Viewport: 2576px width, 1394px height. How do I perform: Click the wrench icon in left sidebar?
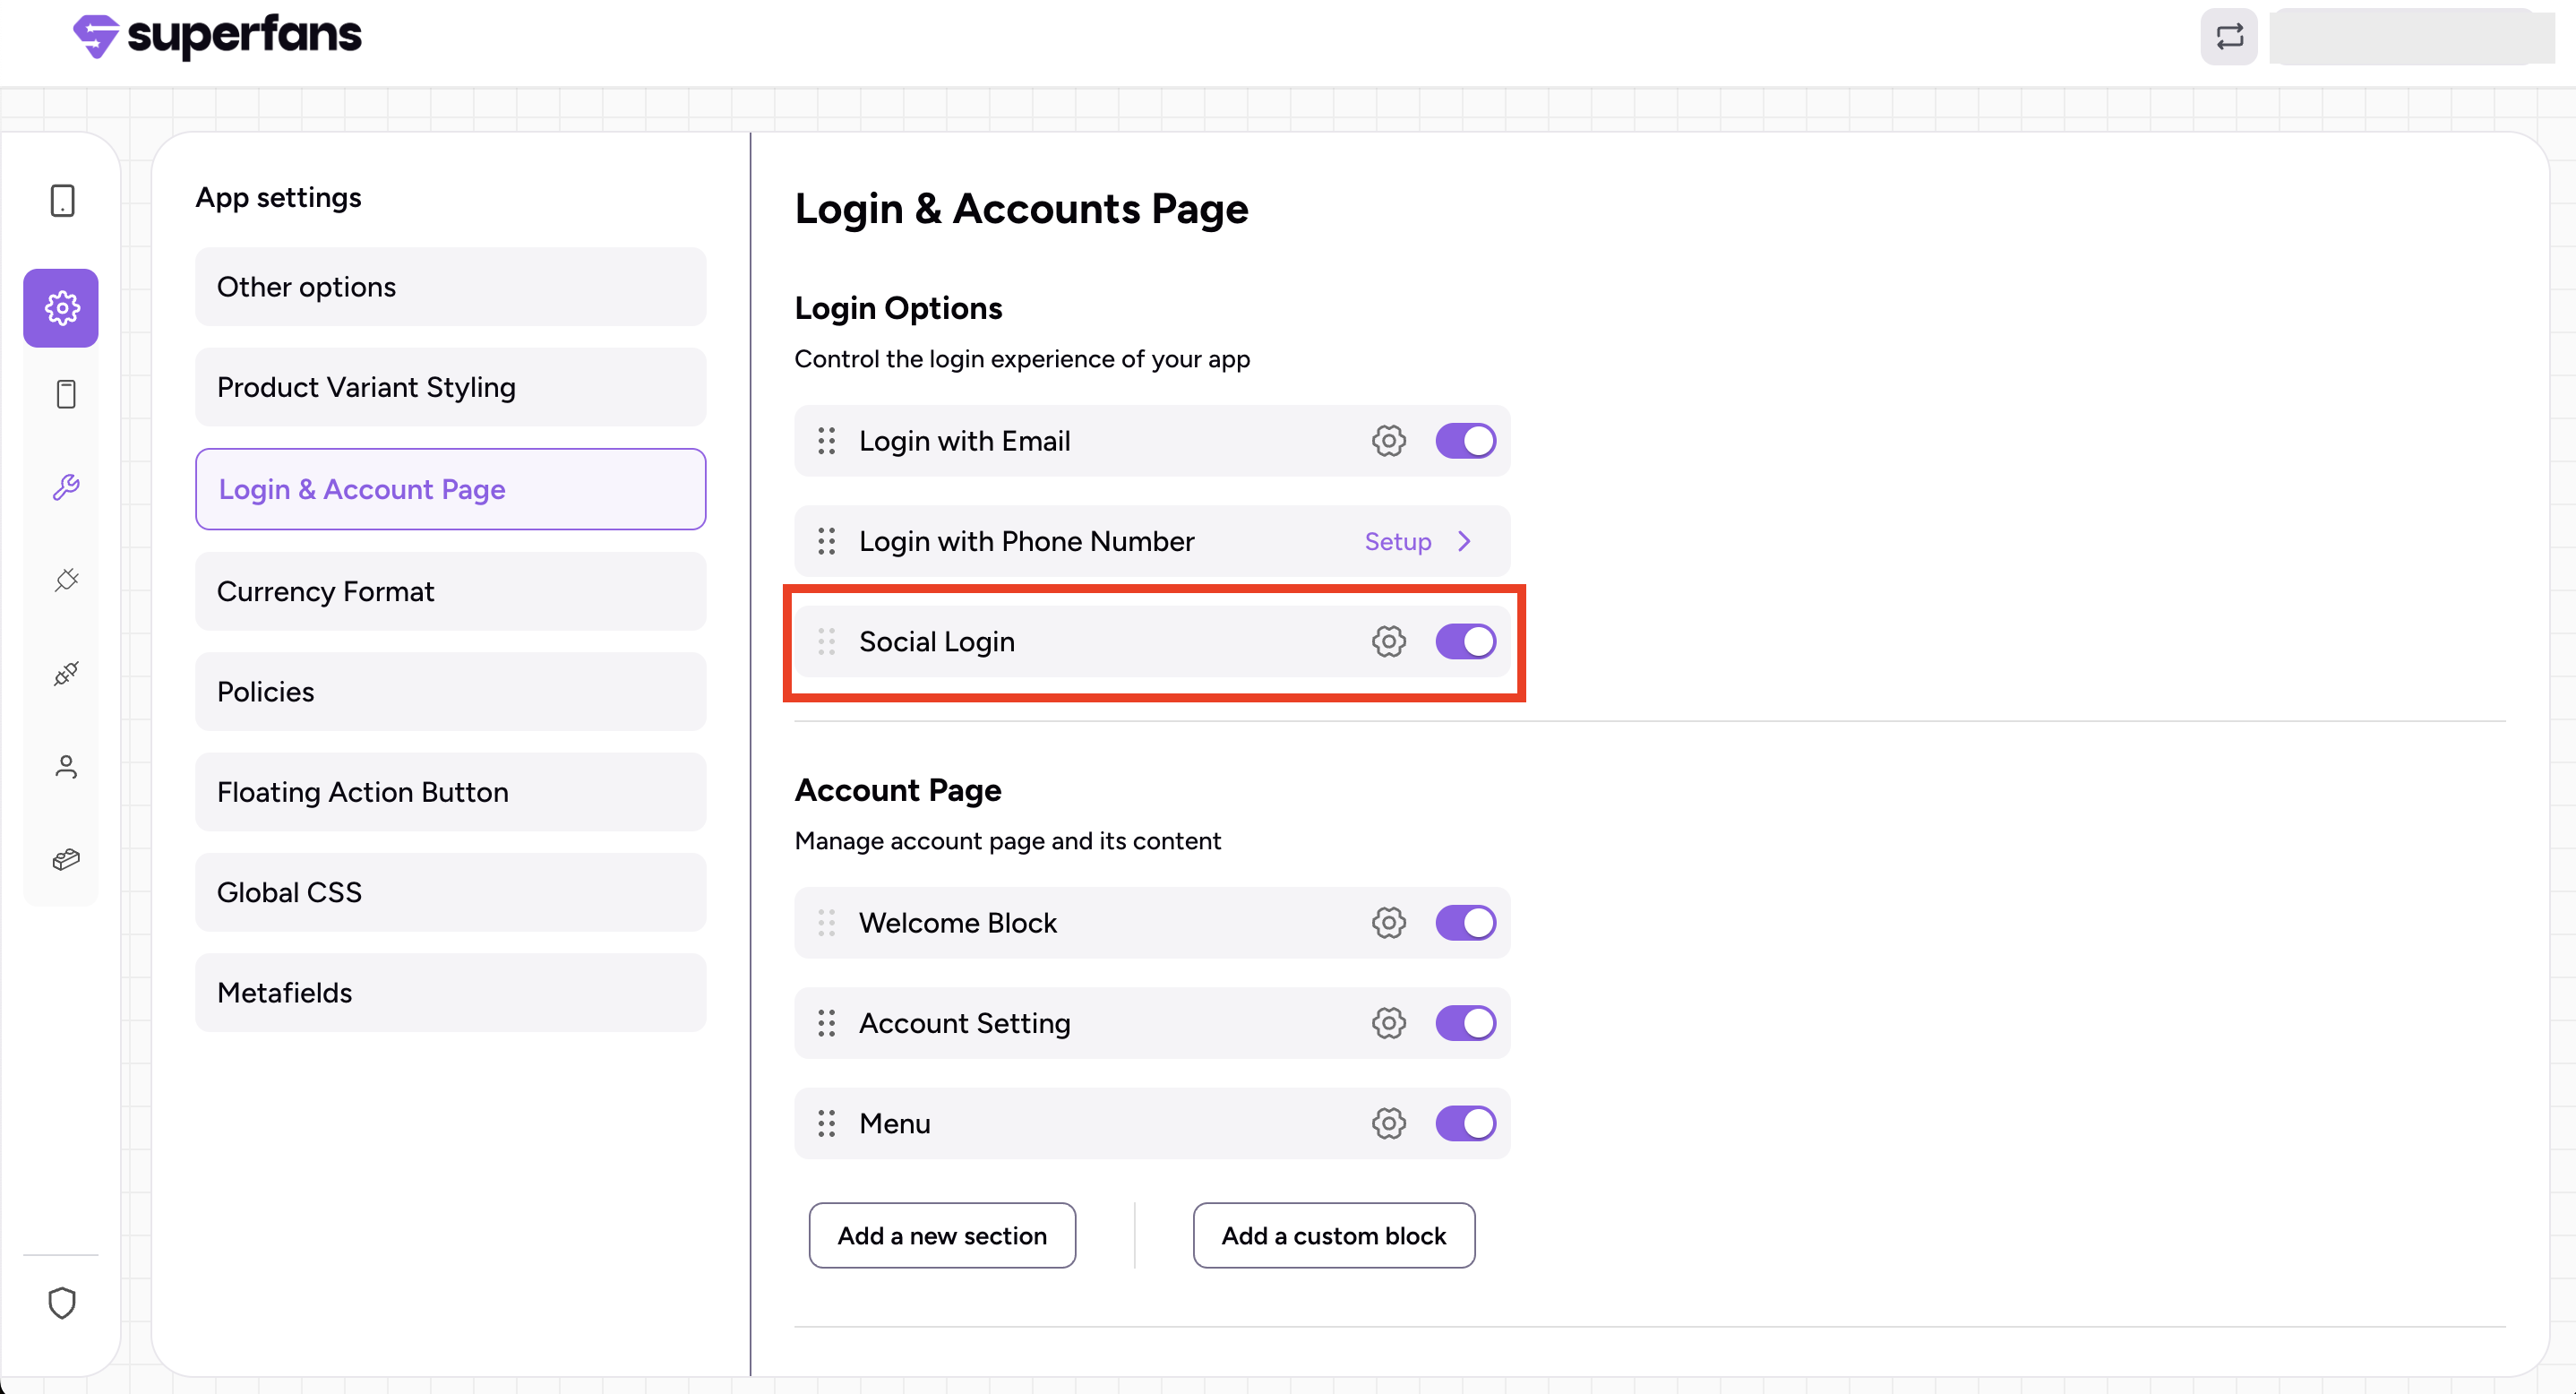tap(65, 488)
